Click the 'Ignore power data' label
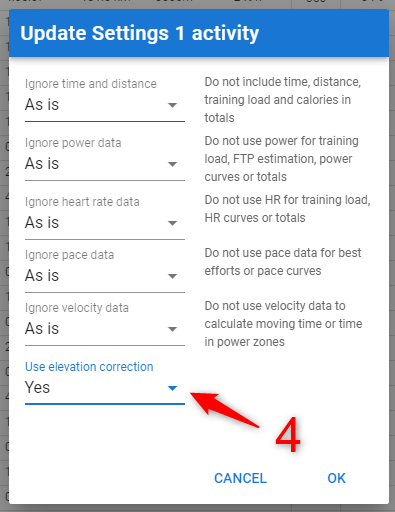Screen dimensions: 395x512 click(73, 143)
